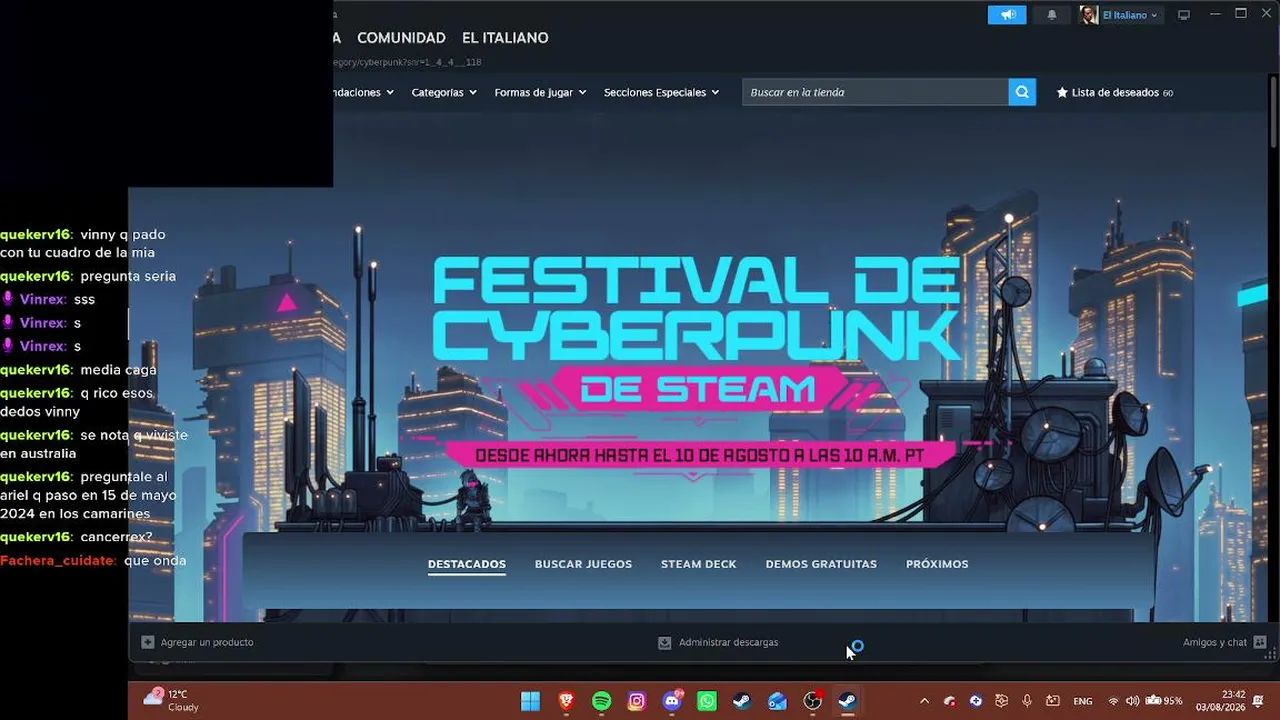This screenshot has width=1280, height=720.
Task: Open the Wi-Fi network tray icon
Action: [x=1114, y=701]
